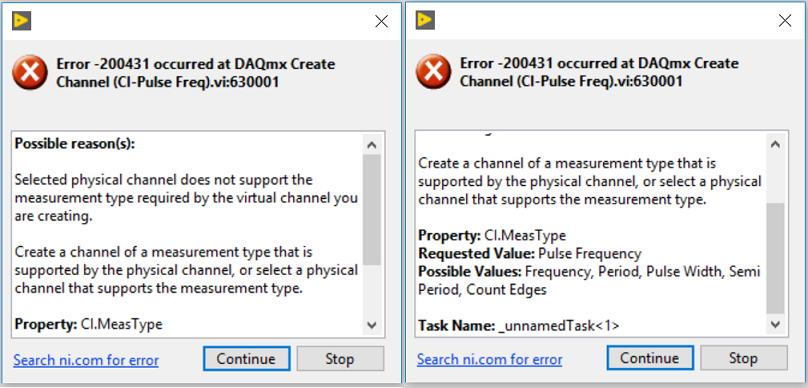Click the scrollbar thumb in the right reason box
808x388 pixels.
[x=776, y=258]
